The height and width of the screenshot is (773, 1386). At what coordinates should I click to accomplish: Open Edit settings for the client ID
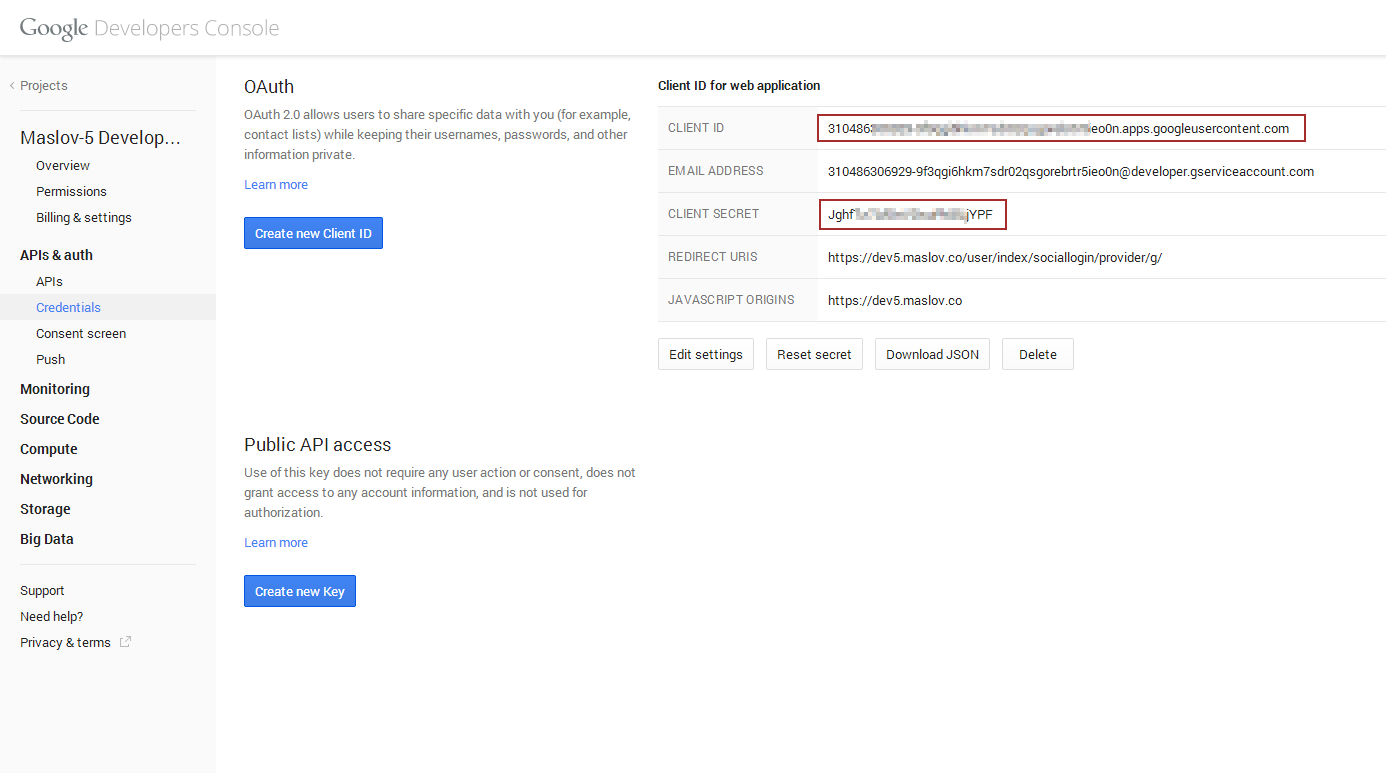click(x=706, y=354)
